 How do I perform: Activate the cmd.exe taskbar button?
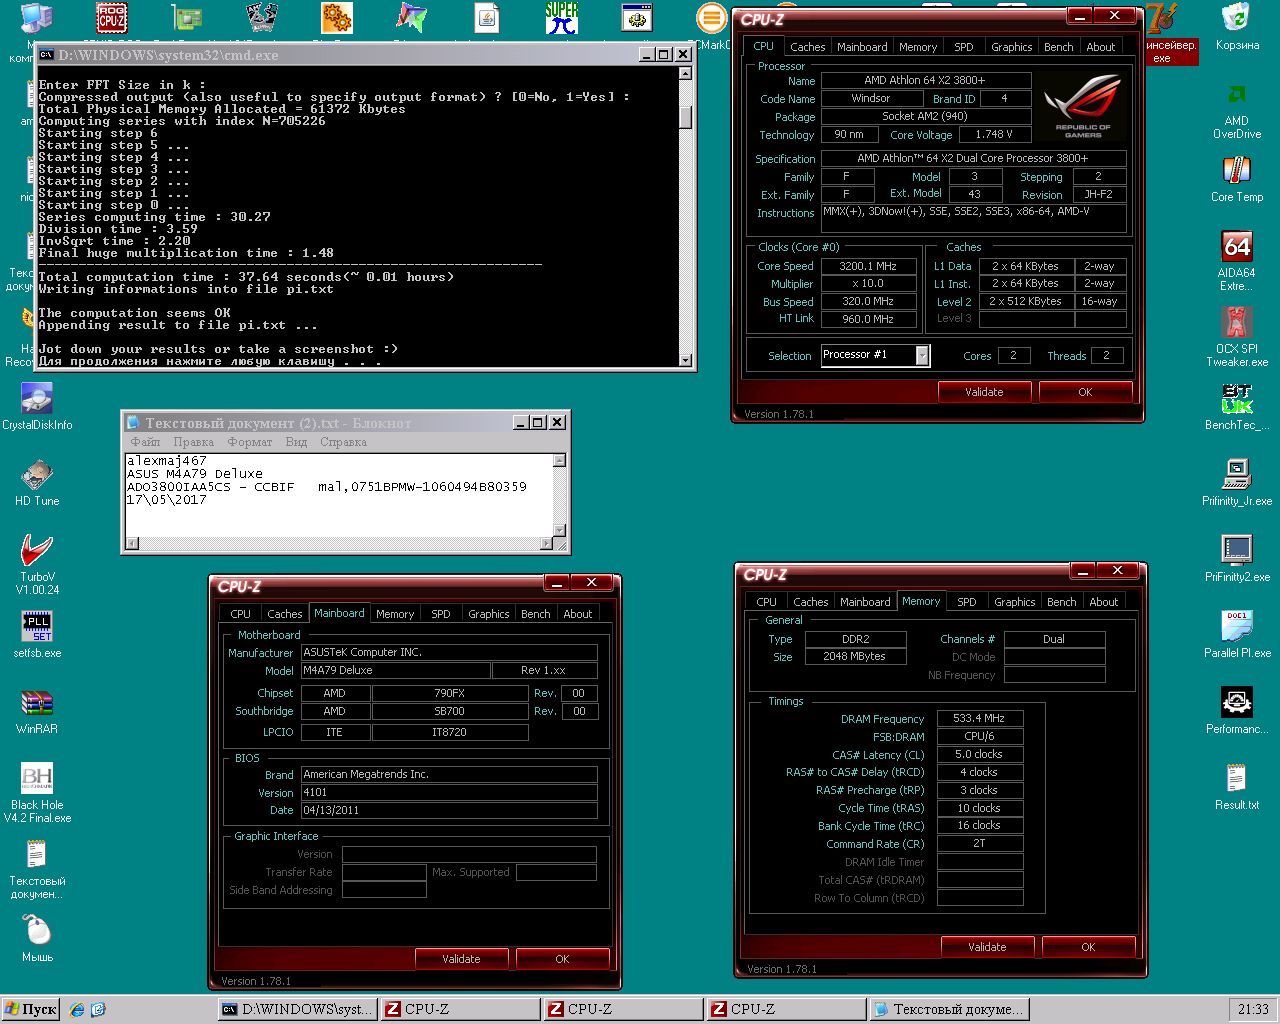click(298, 1009)
